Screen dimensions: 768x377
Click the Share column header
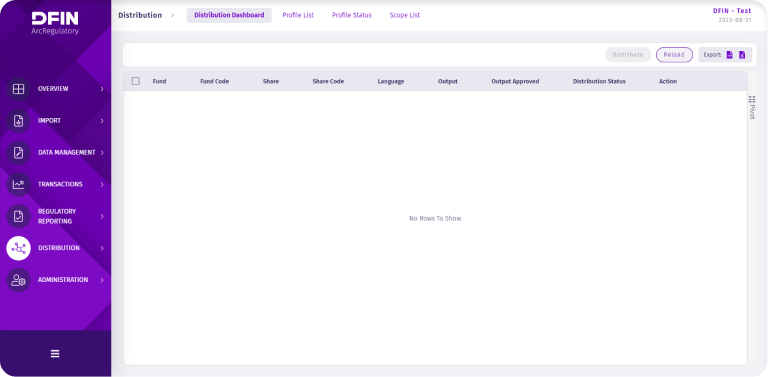[271, 81]
